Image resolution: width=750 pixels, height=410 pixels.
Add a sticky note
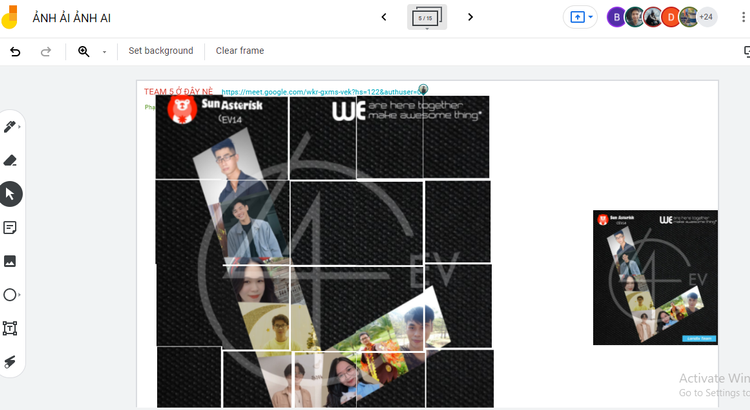[10, 228]
